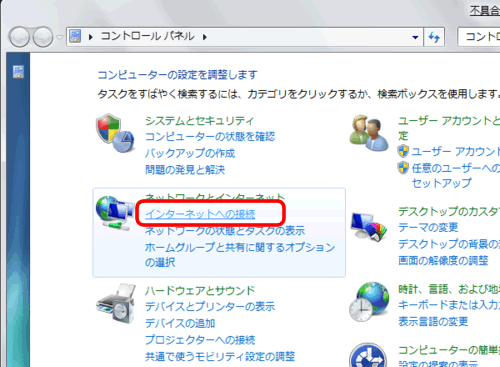Viewport: 500px width, 367px height.
Task: Click the Control Panel search box
Action: tap(479, 37)
